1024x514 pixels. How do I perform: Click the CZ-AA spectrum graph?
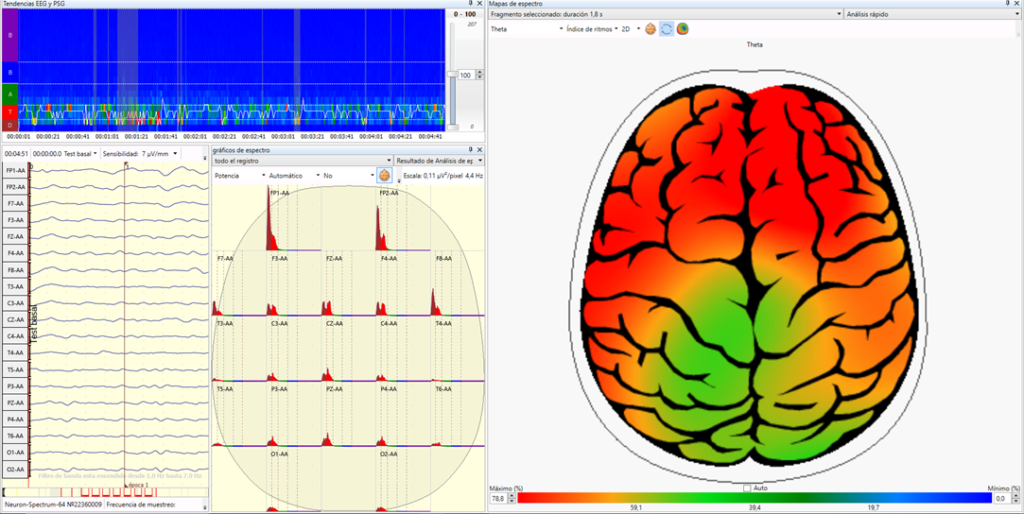click(x=349, y=351)
